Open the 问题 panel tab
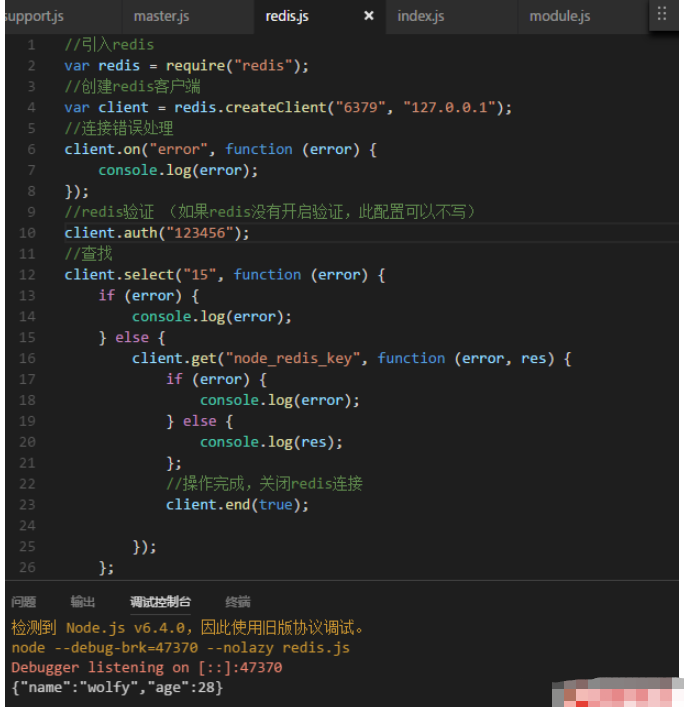Image resolution: width=688 pixels, height=707 pixels. [23, 601]
